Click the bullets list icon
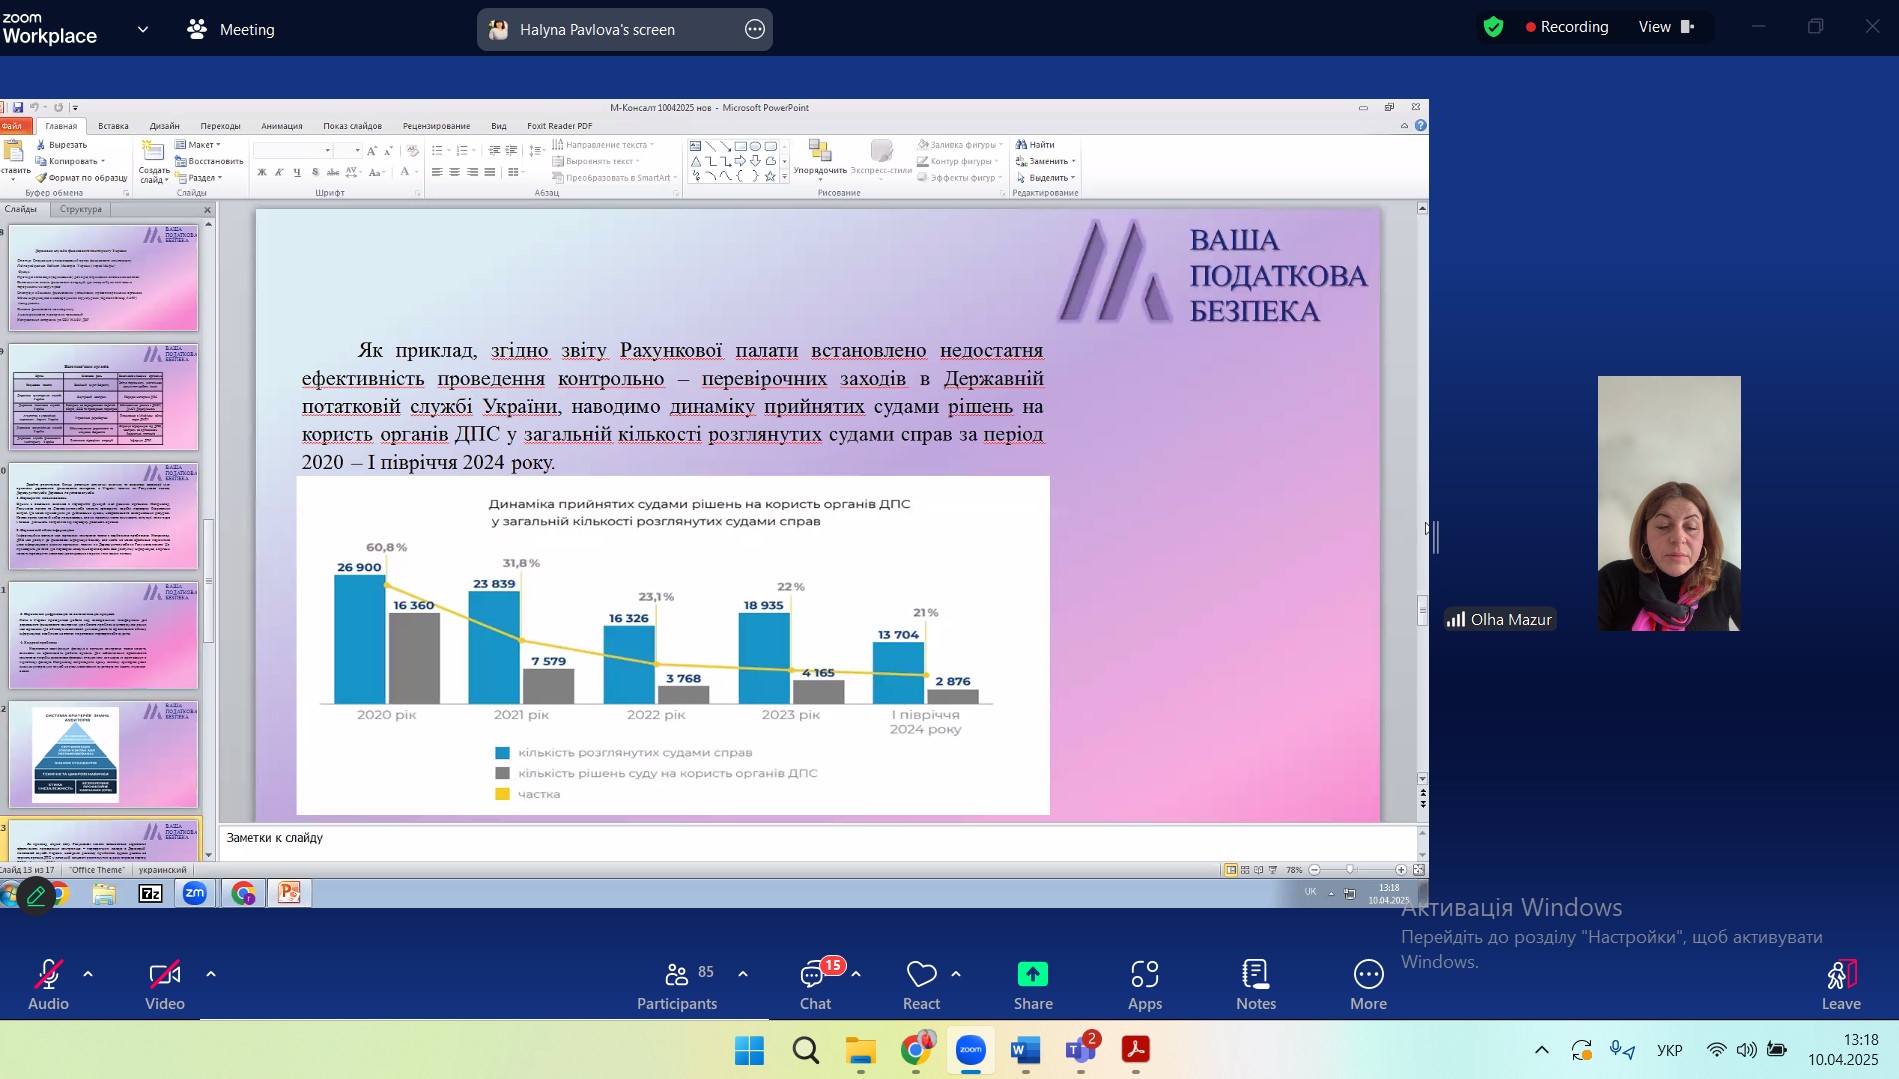Screen dimensions: 1899x1079 437,150
